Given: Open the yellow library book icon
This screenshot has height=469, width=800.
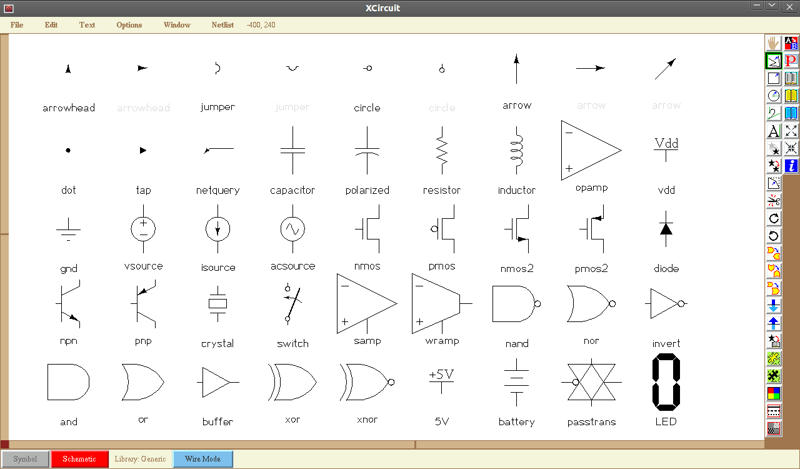Looking at the screenshot, I should pyautogui.click(x=791, y=95).
